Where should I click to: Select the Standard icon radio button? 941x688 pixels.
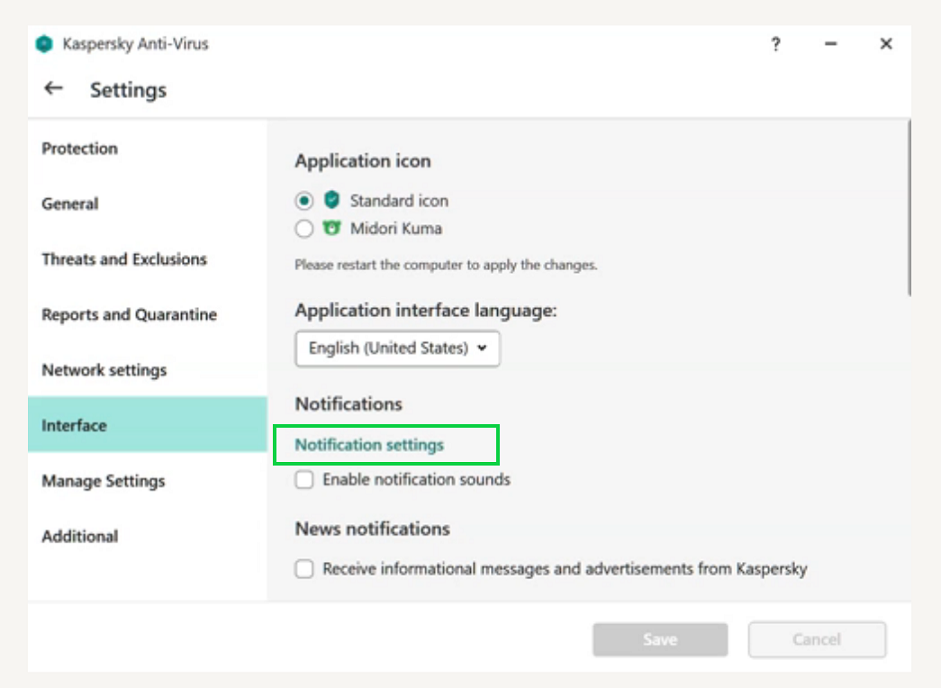[305, 201]
